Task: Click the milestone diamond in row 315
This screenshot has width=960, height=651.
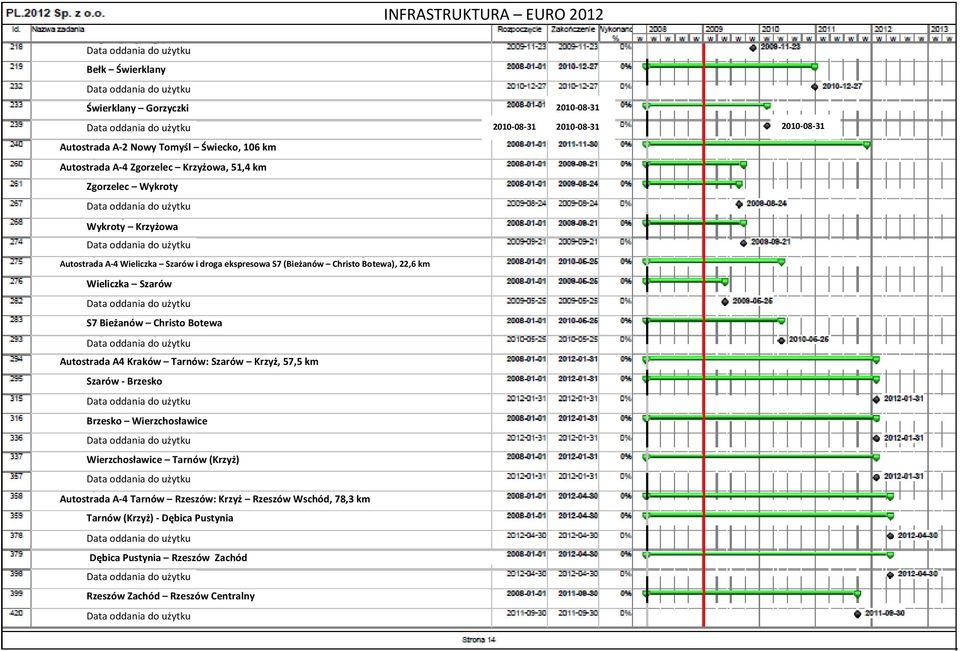Action: pyautogui.click(x=876, y=399)
